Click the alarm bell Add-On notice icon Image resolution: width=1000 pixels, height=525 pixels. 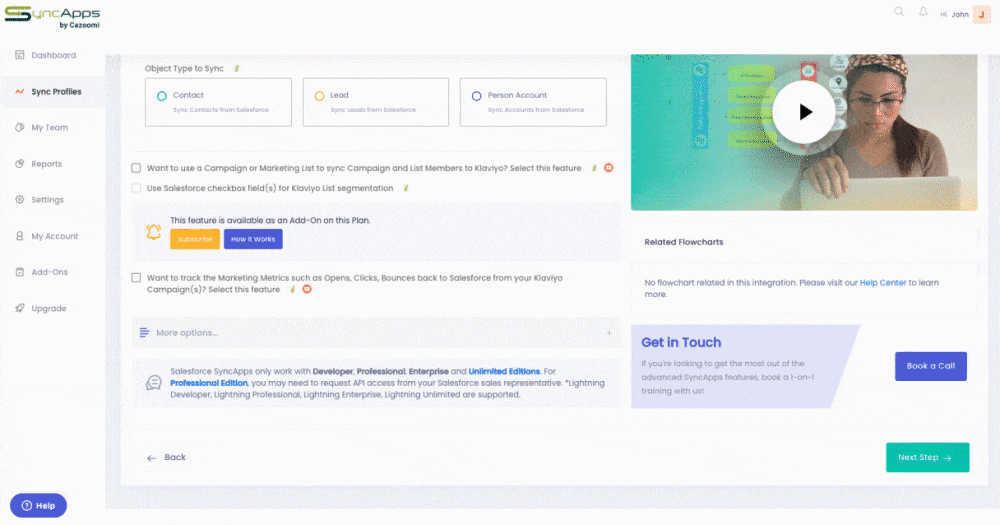click(154, 232)
